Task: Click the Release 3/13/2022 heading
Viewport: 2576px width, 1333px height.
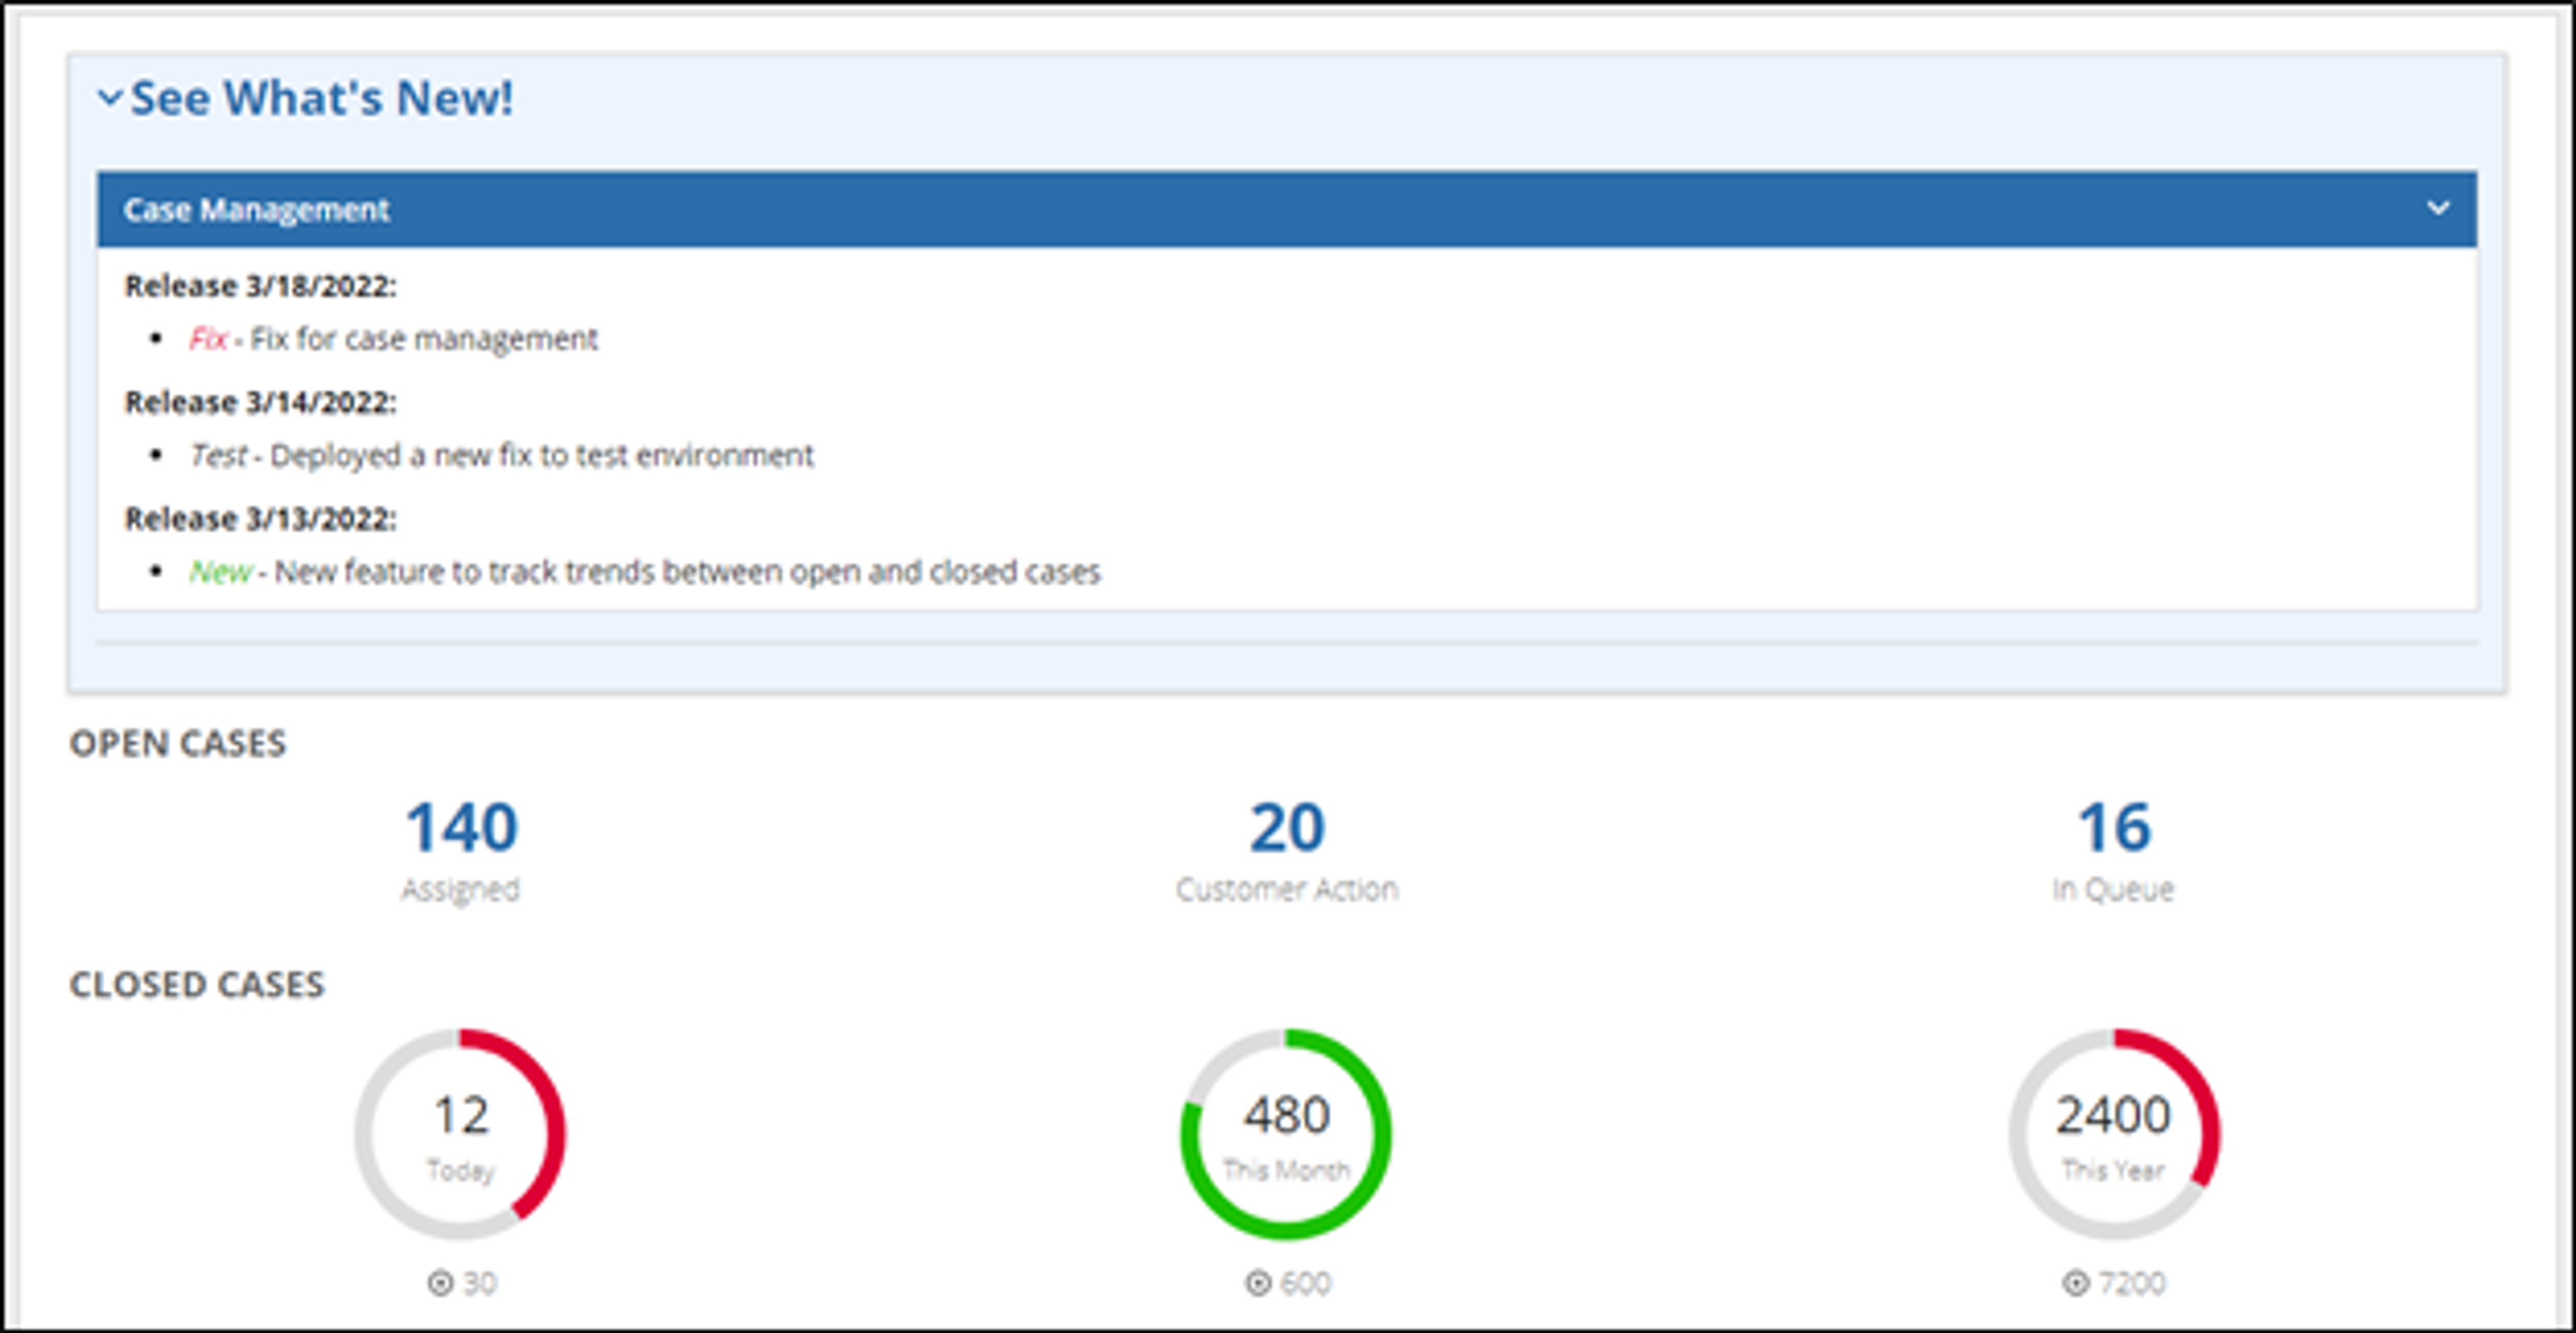Action: coord(260,519)
